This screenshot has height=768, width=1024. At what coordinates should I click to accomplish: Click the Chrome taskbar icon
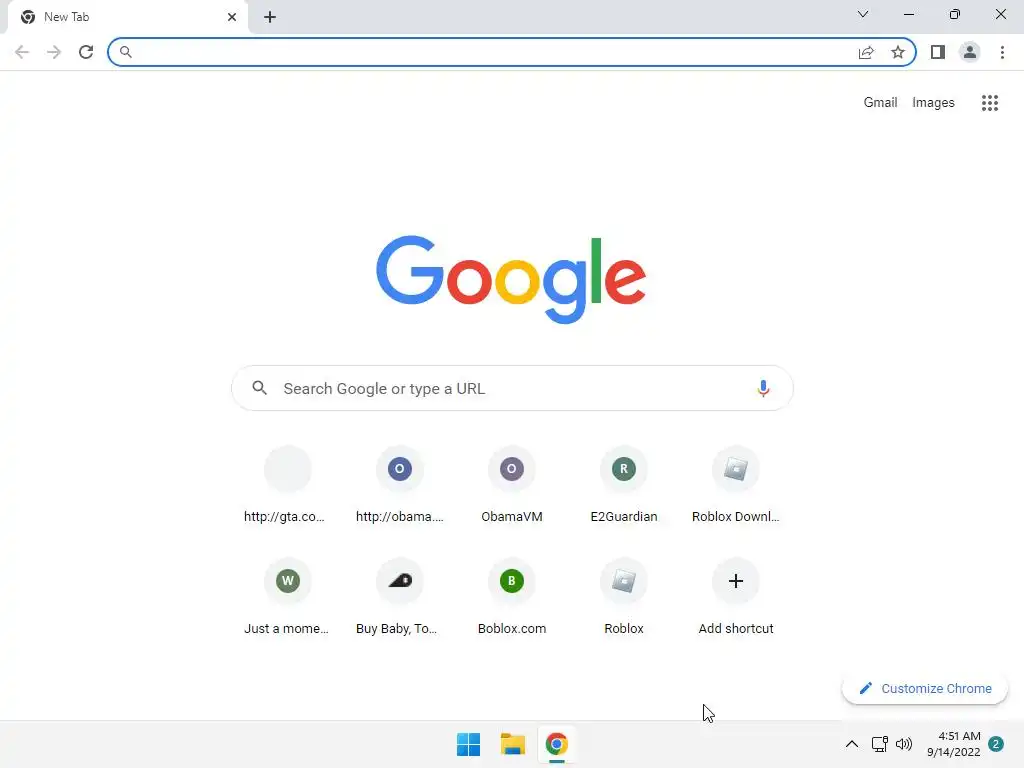coord(556,744)
